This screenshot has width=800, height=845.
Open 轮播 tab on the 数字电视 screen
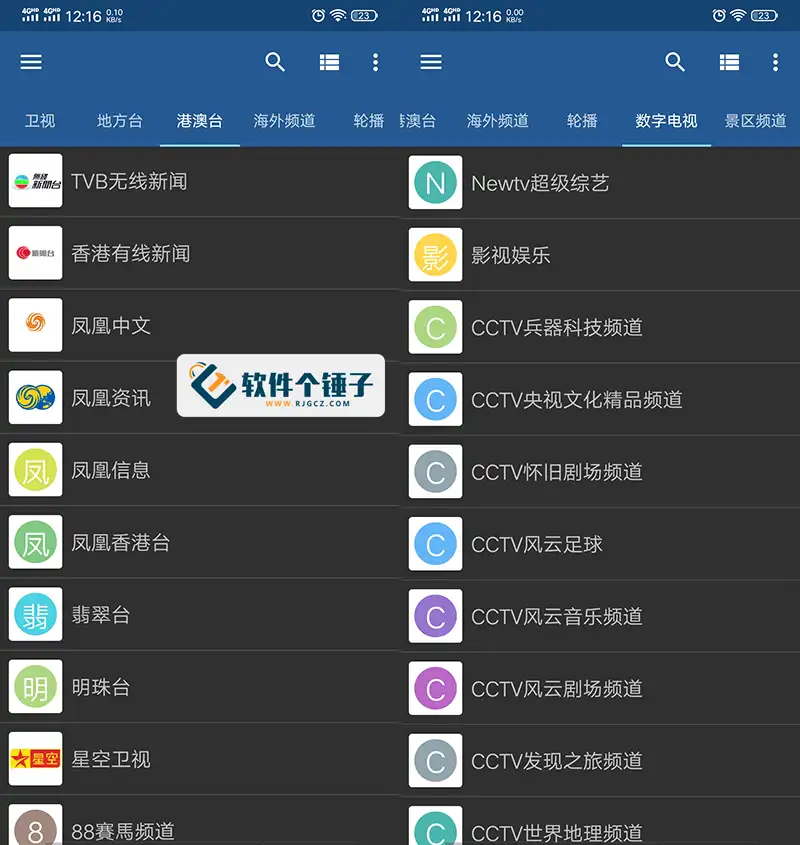(x=582, y=121)
